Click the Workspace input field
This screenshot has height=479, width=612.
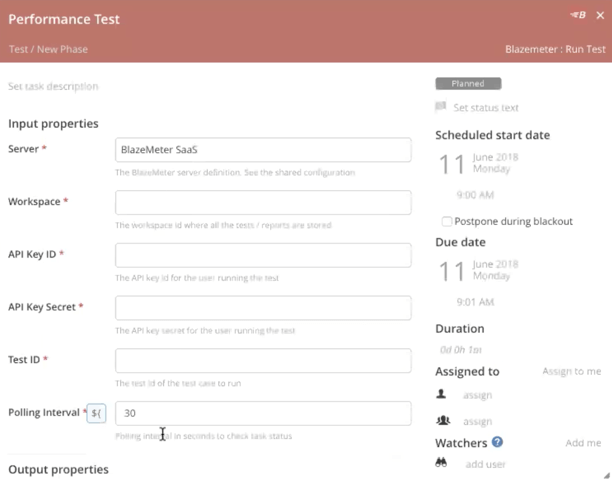click(x=263, y=202)
